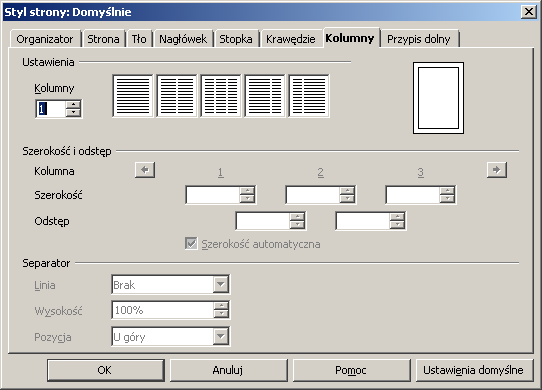Click the Anuluj button

228,370
